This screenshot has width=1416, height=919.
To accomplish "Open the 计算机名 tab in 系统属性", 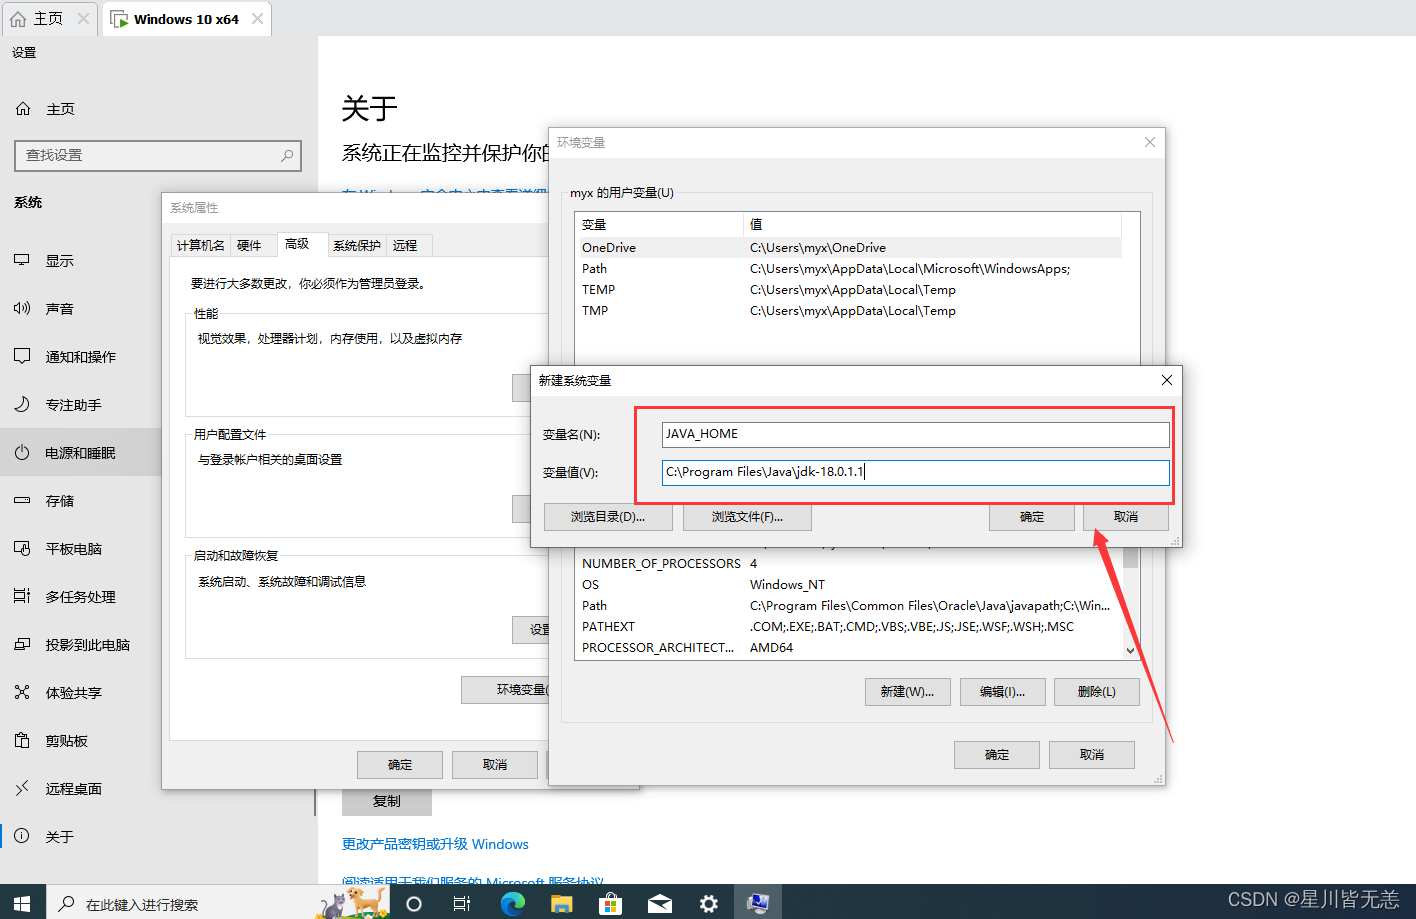I will [x=201, y=245].
